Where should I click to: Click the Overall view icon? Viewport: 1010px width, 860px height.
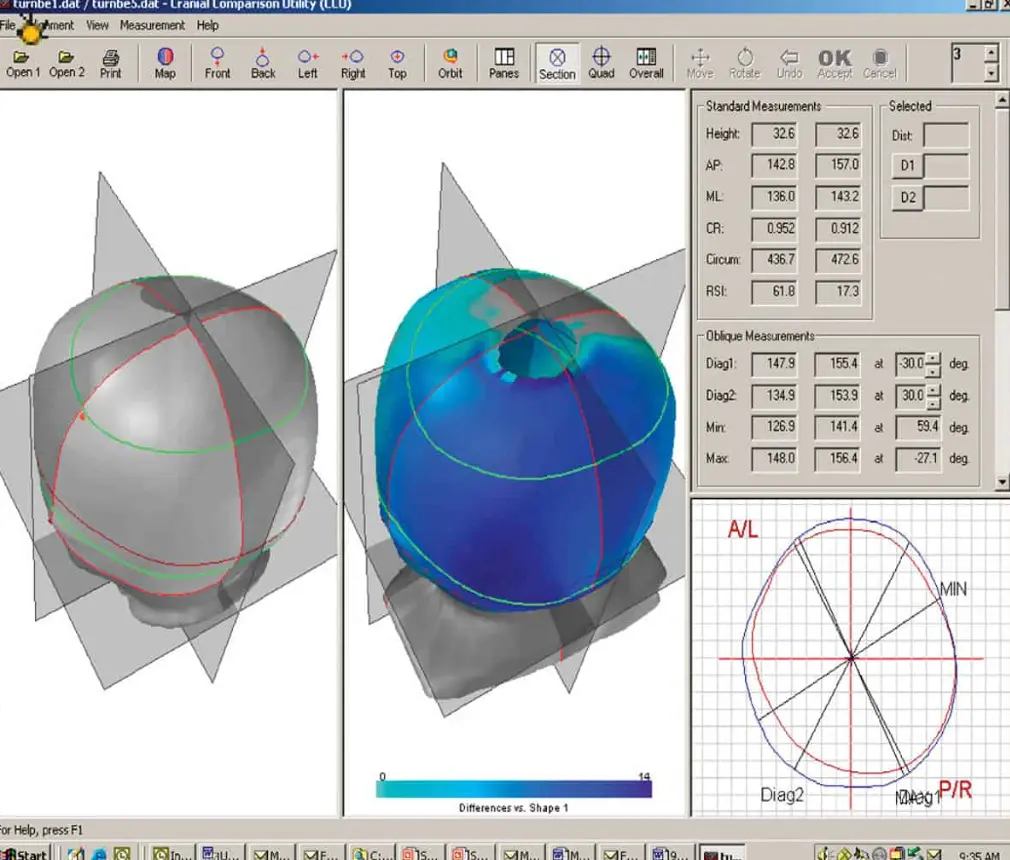[x=646, y=62]
